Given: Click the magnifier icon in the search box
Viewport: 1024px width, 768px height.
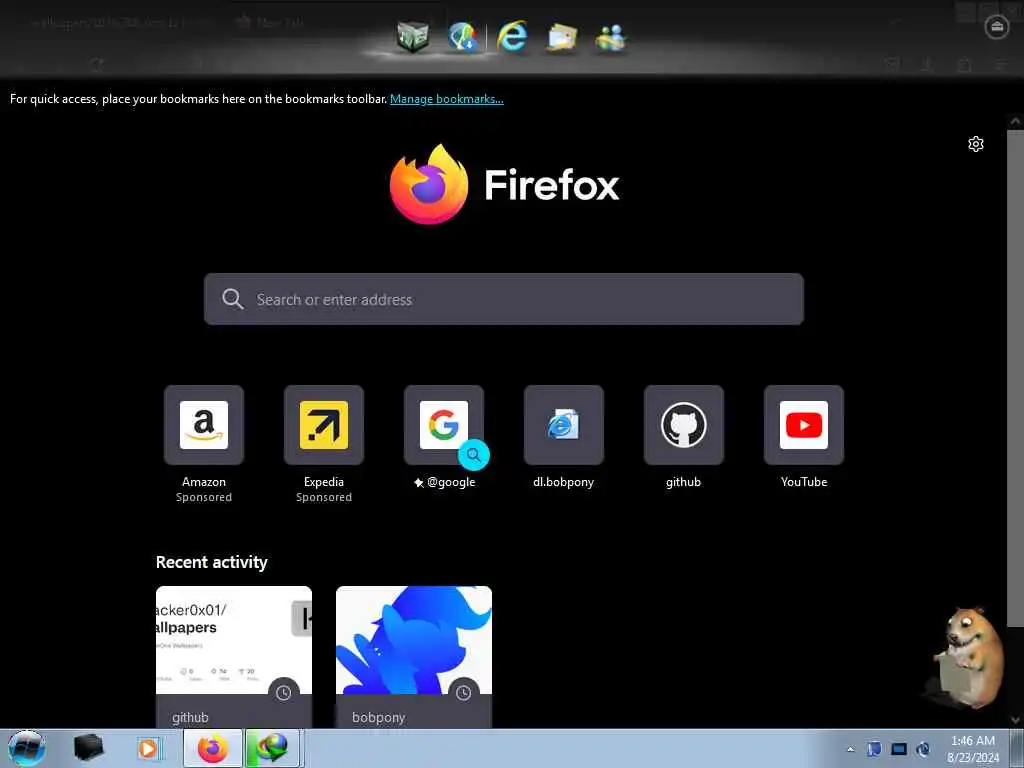Looking at the screenshot, I should click(232, 299).
